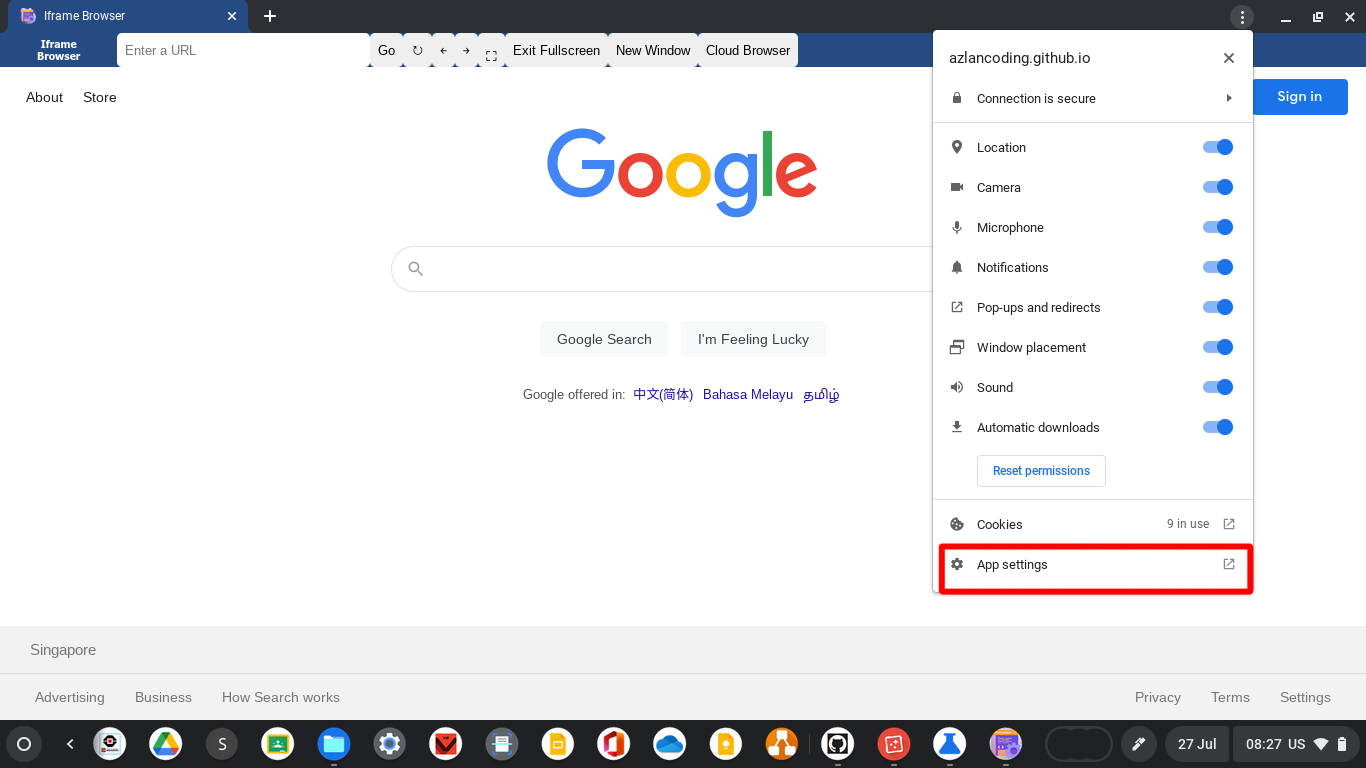Mute site with the Sound switch

click(1218, 387)
